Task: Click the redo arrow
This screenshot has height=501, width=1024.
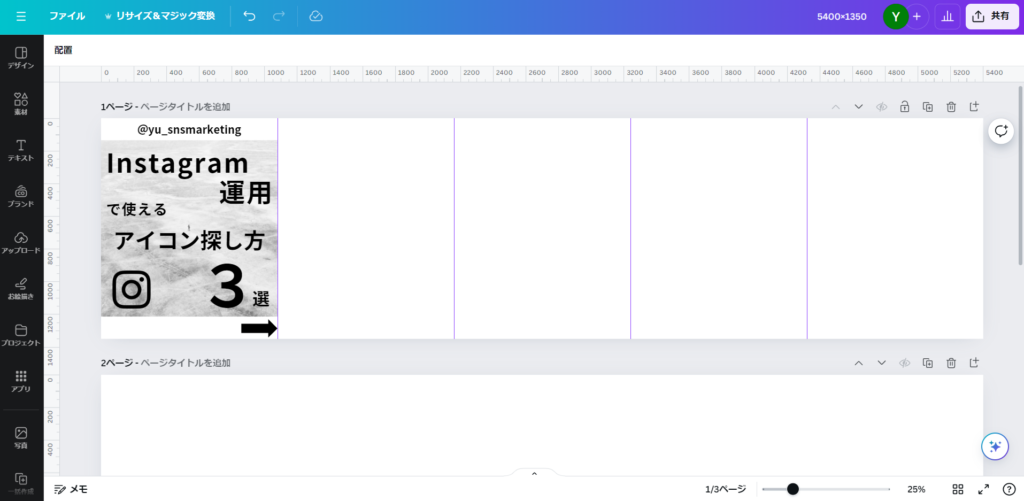Action: (x=279, y=16)
